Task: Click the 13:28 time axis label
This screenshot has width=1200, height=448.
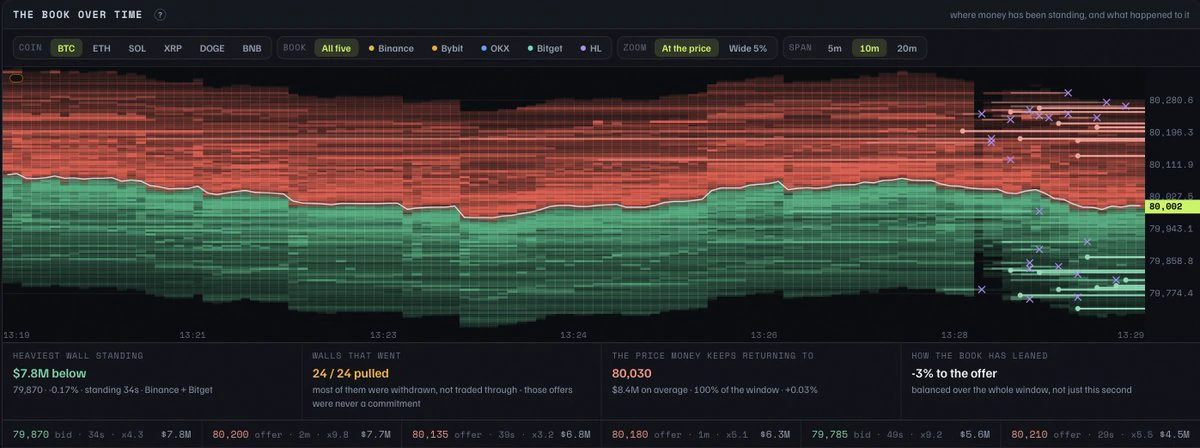Action: point(955,335)
